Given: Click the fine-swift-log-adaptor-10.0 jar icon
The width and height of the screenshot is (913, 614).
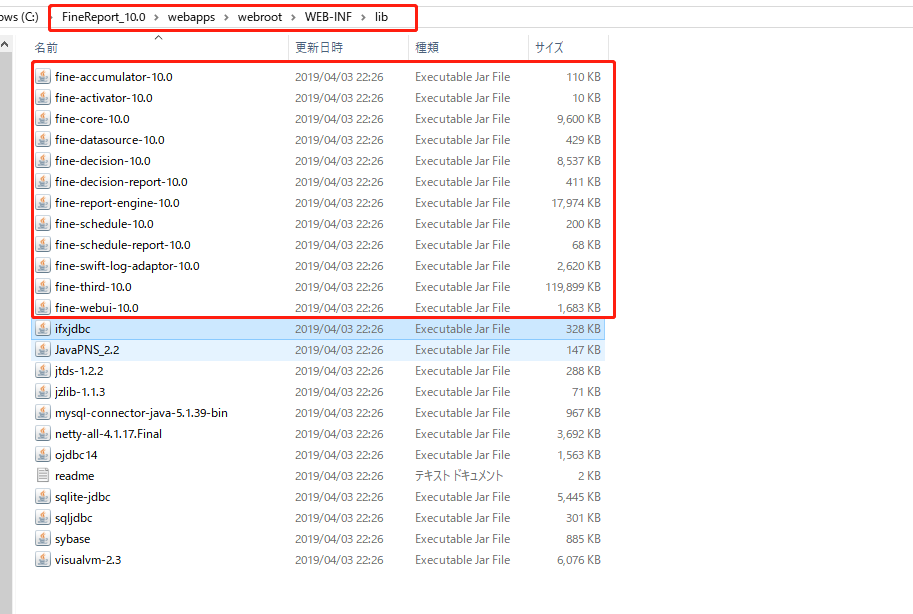Looking at the screenshot, I should pos(43,265).
